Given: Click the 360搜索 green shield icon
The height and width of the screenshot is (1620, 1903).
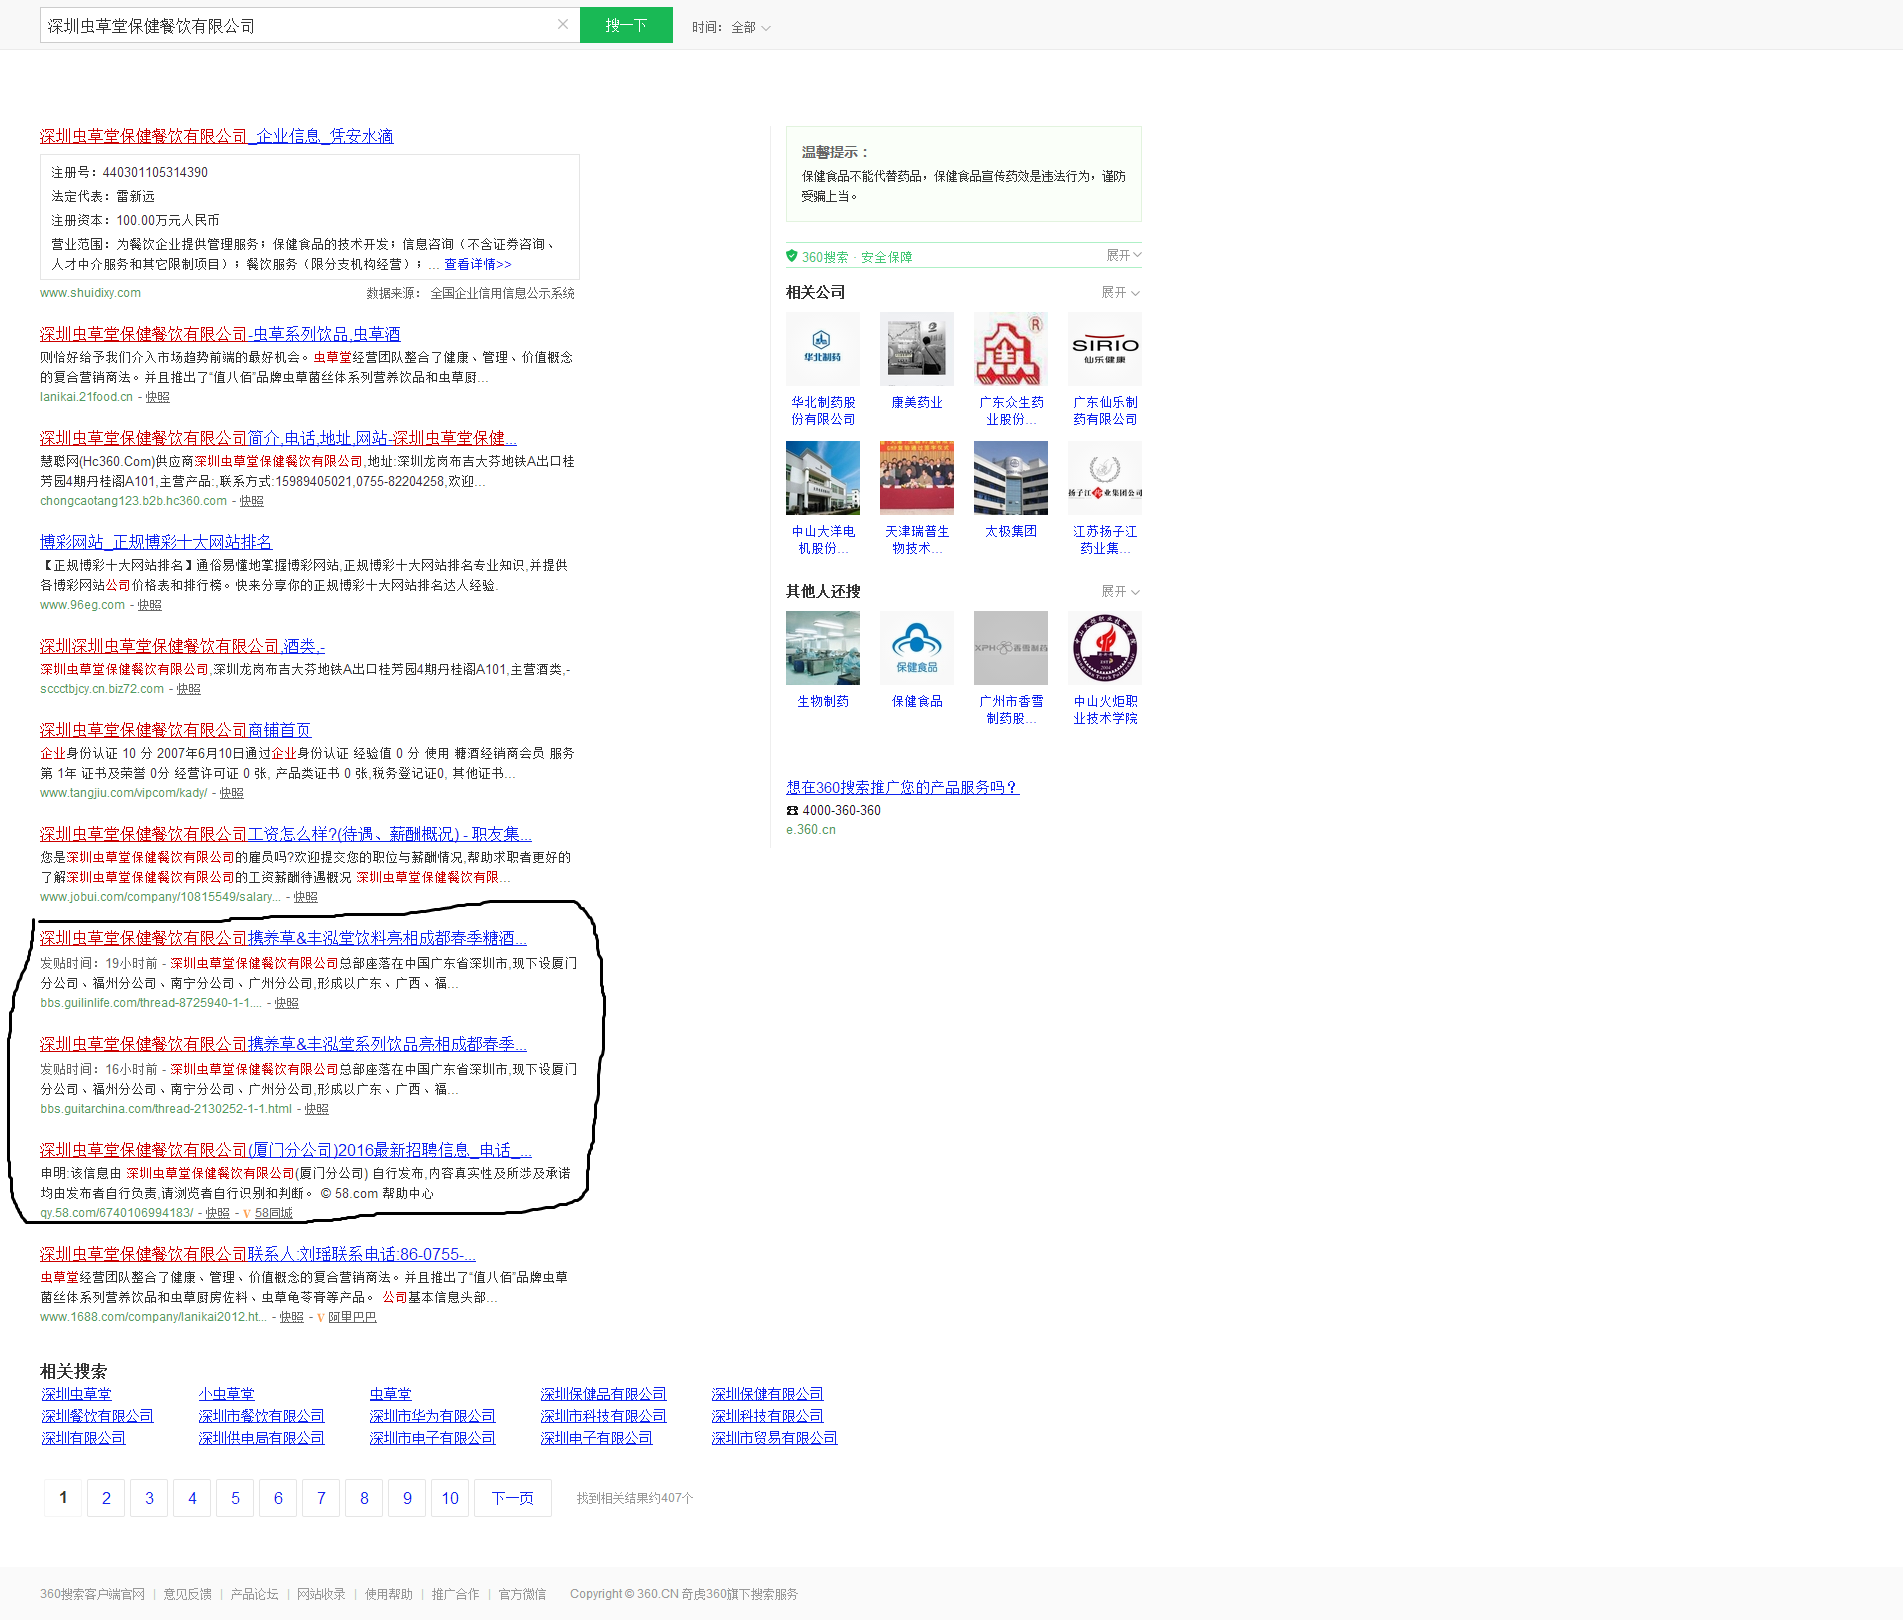Looking at the screenshot, I should tap(792, 256).
